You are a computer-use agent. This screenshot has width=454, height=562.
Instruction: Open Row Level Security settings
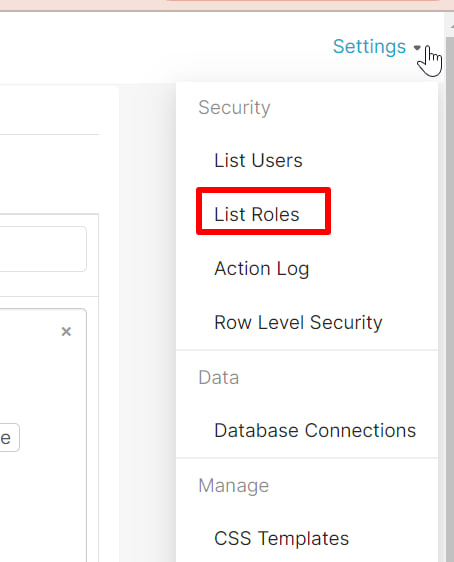point(298,323)
